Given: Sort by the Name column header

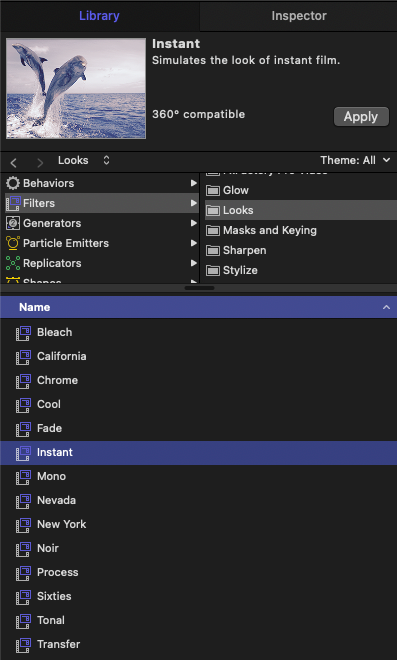Looking at the screenshot, I should 198,307.
